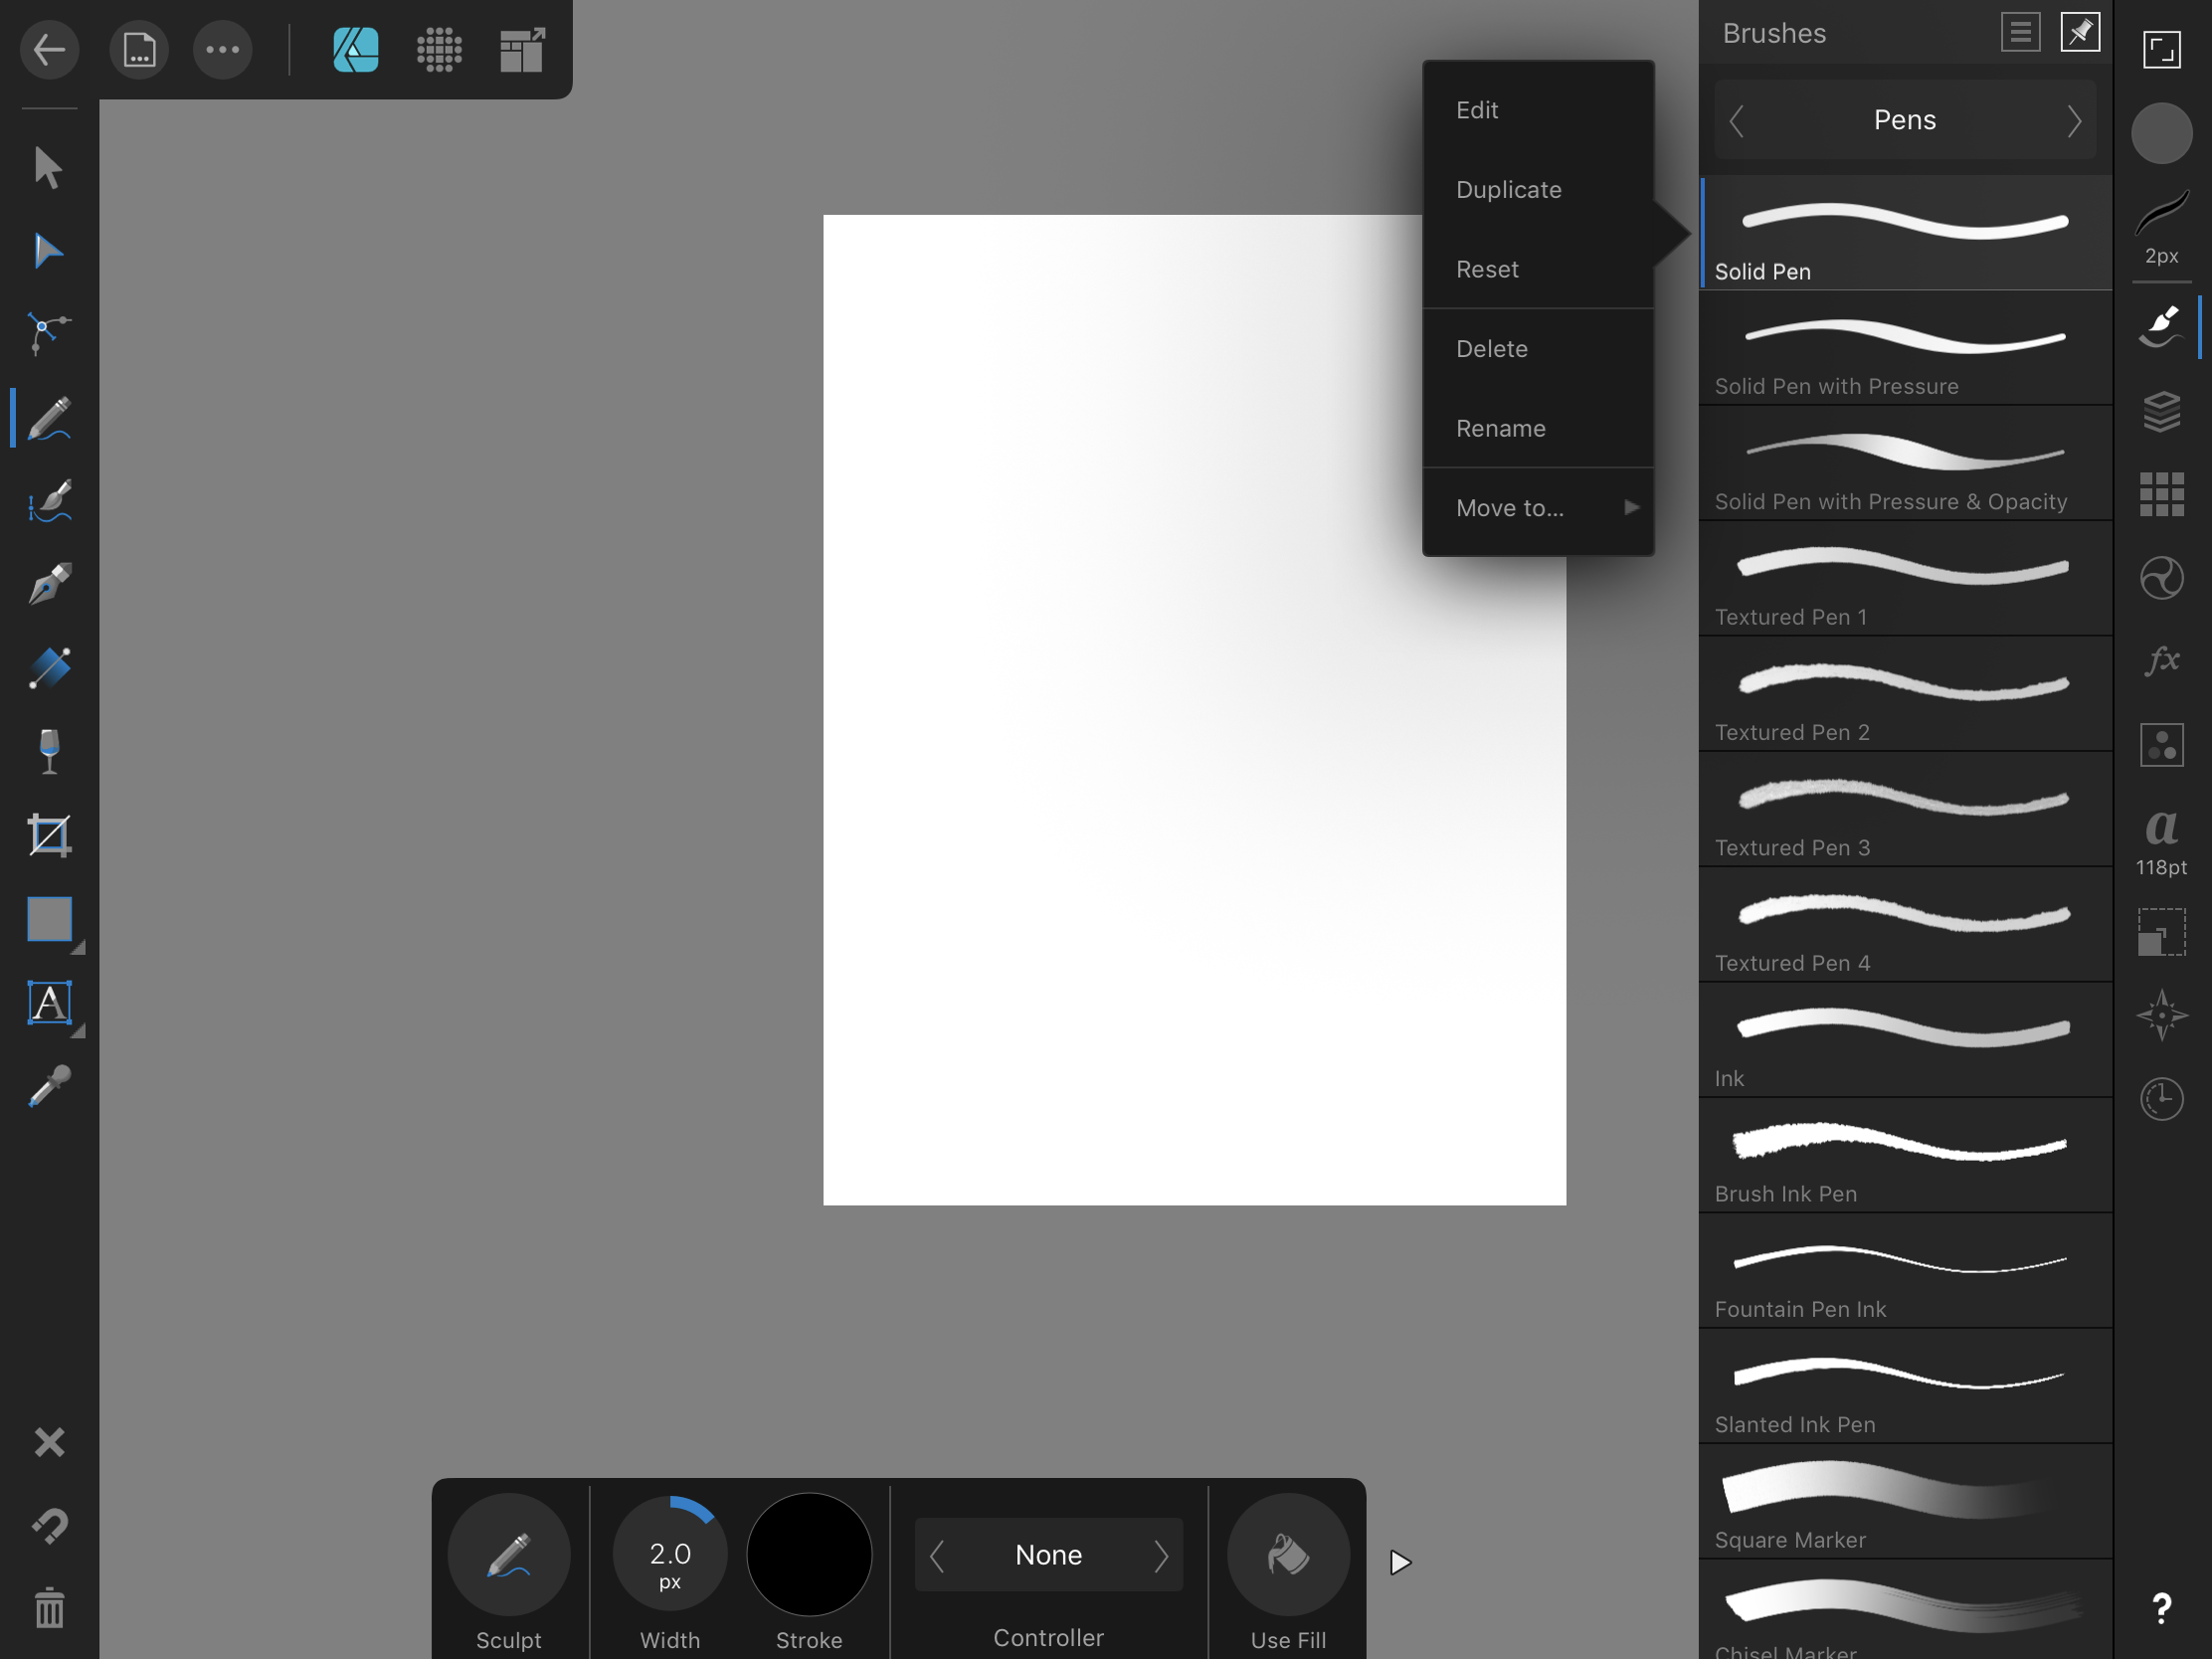Screen dimensions: 2212x1659
Task: Select the Artistic Text tool
Action: 48,1002
